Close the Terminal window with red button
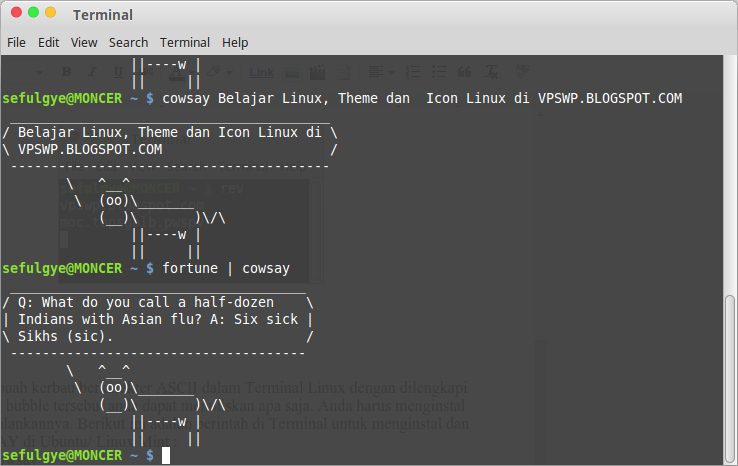738x466 pixels. tap(16, 13)
